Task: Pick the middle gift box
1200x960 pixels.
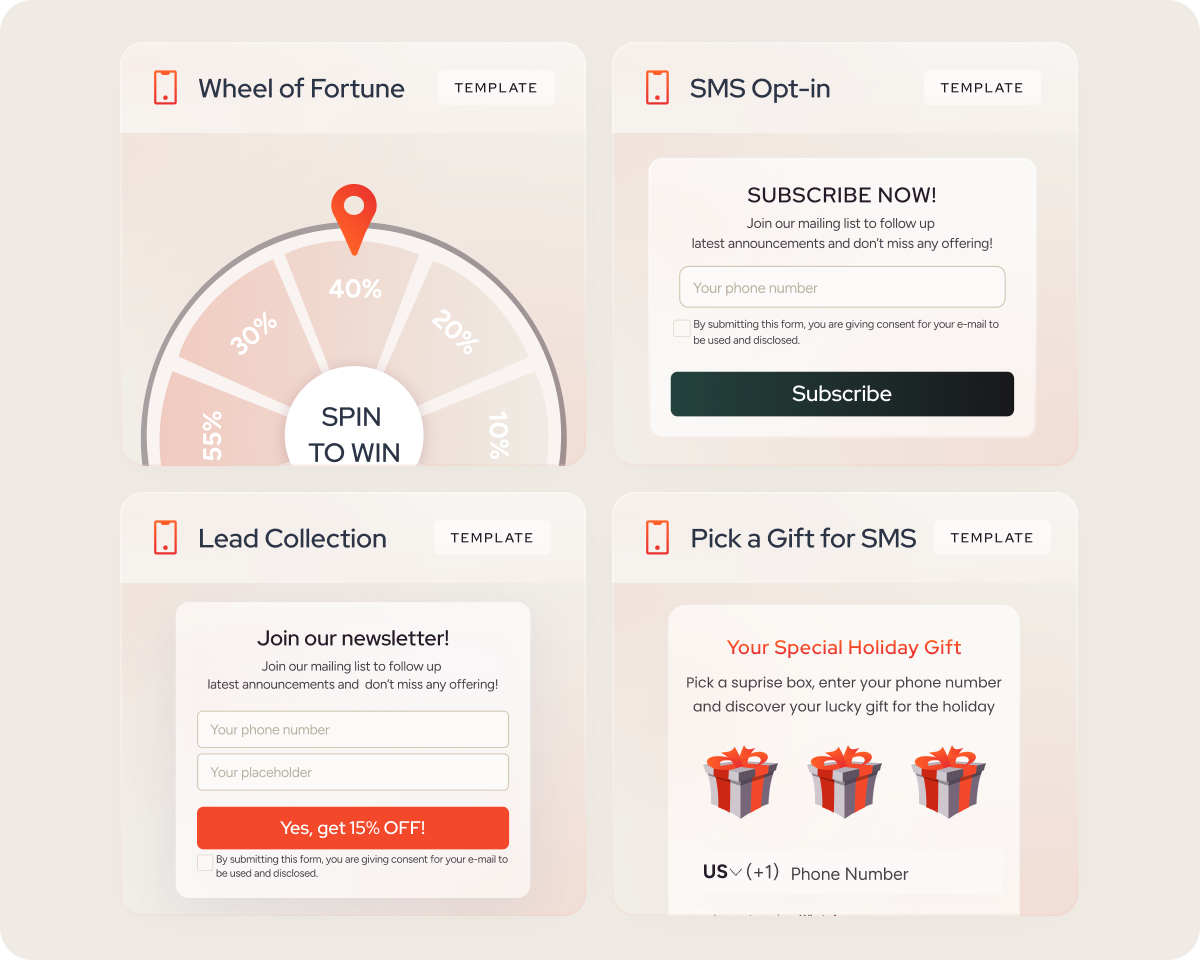Action: (845, 780)
